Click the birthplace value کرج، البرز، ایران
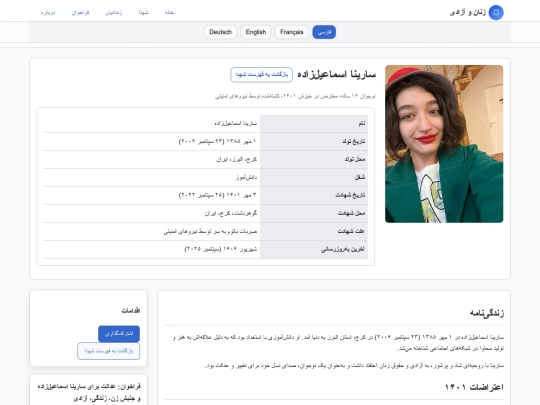Screen dimensions: 540x405 236,159
